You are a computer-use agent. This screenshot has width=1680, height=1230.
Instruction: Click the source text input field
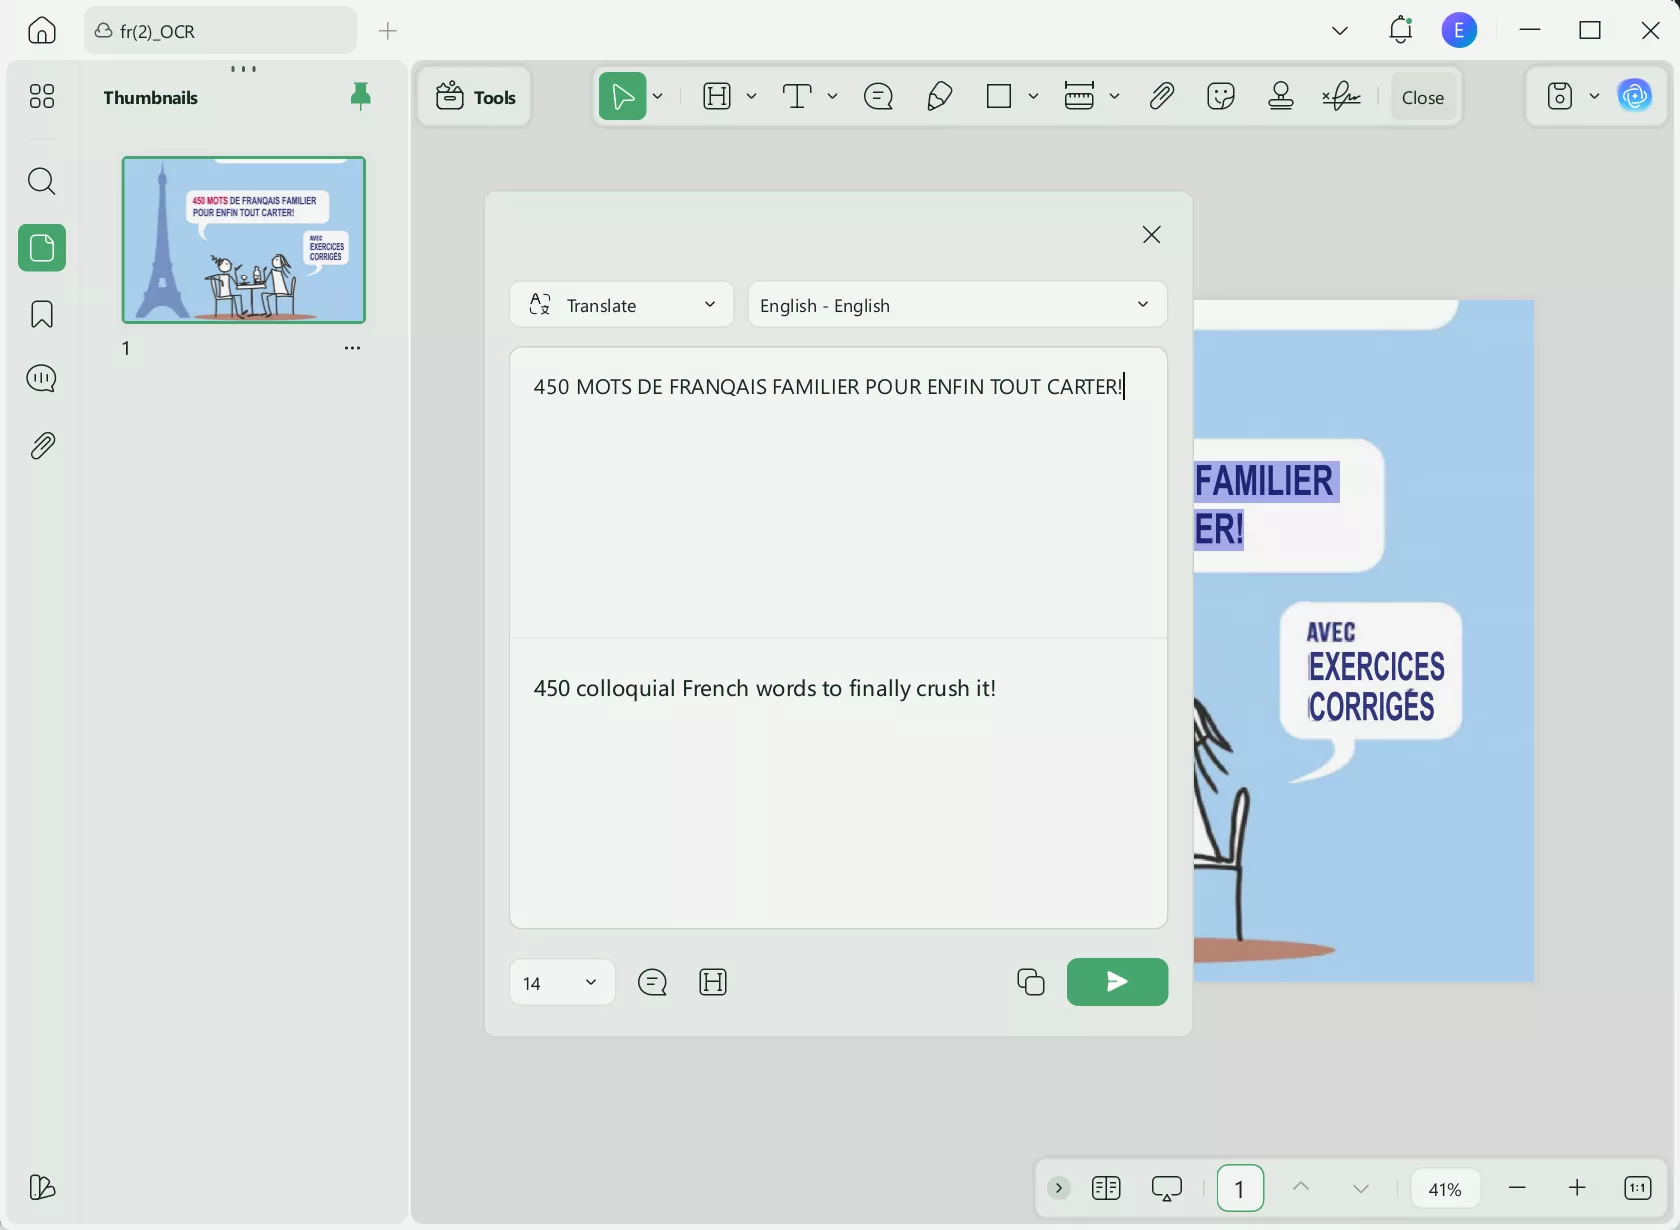pos(838,490)
